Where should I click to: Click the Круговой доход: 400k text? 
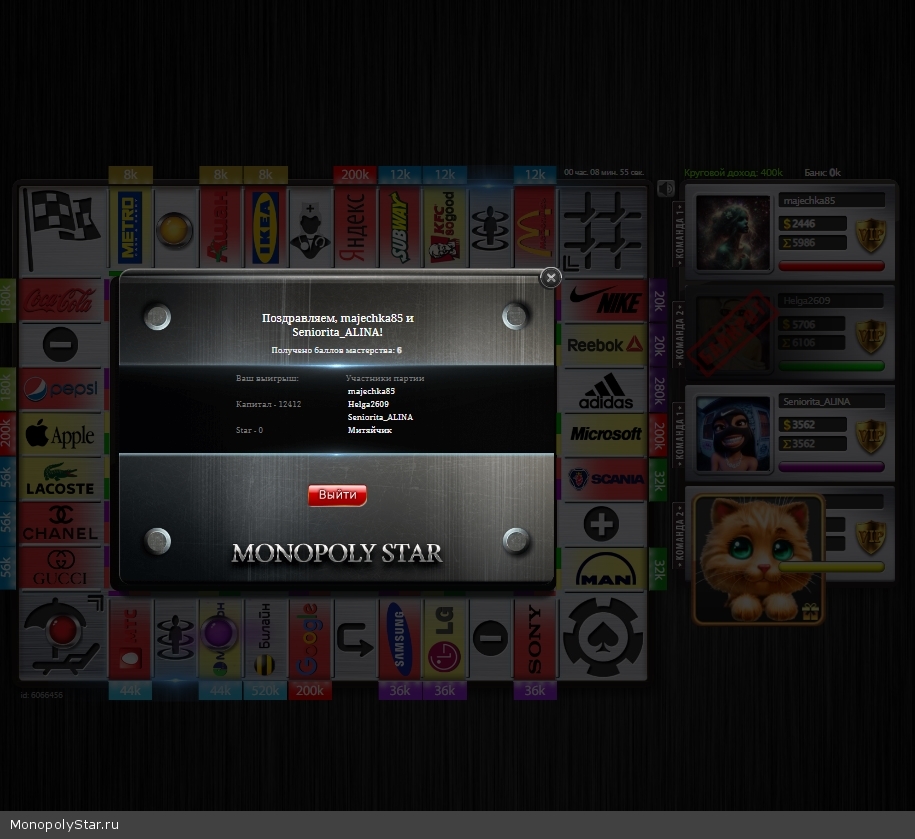click(734, 173)
